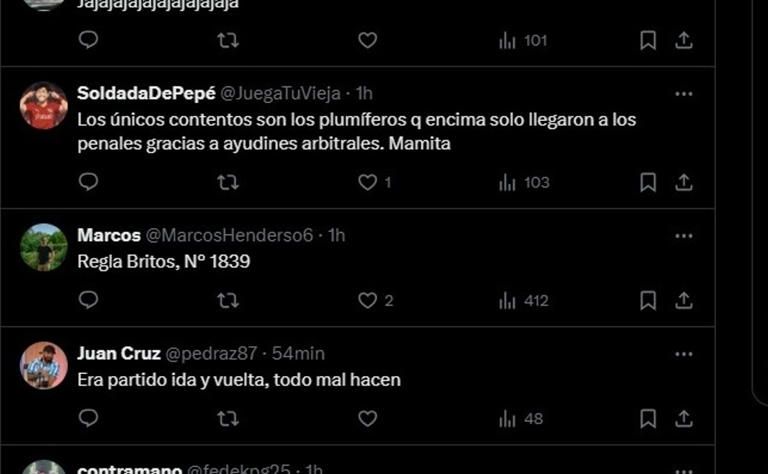Screen dimensions: 768x474
Task: Reply to SoldadaDePepé's tweet
Action: coord(88,182)
